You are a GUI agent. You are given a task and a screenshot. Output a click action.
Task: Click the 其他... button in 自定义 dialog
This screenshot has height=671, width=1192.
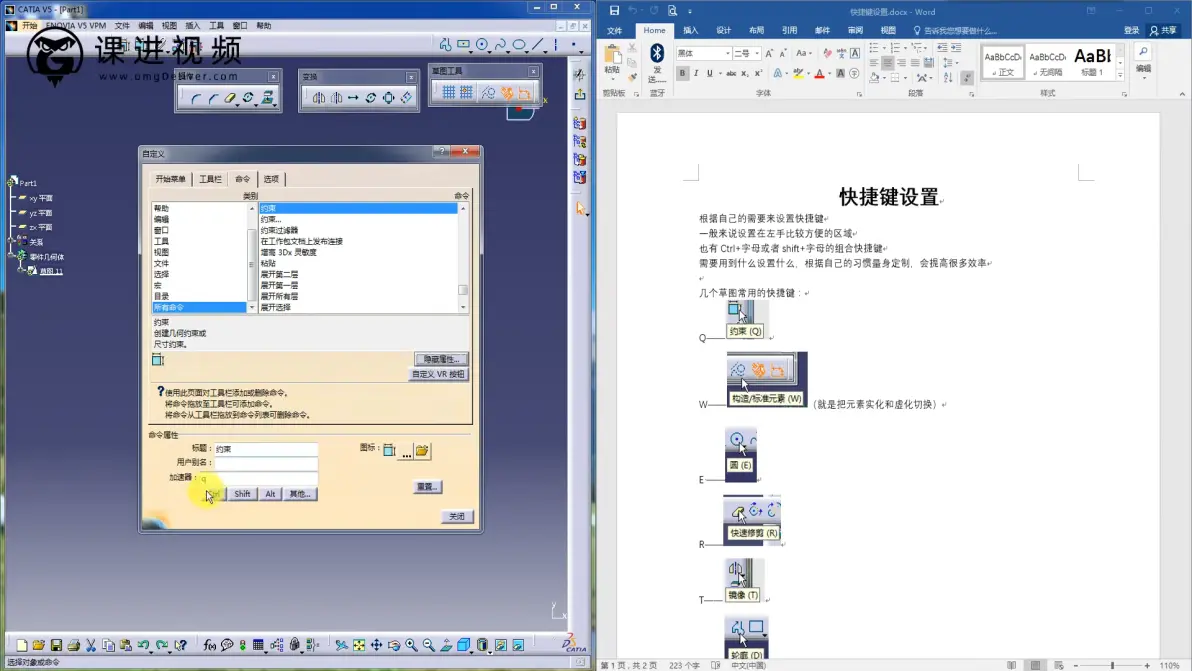pyautogui.click(x=300, y=494)
